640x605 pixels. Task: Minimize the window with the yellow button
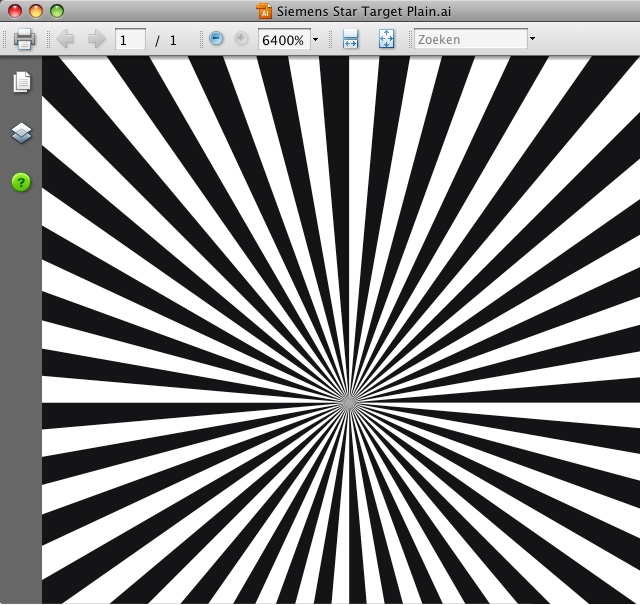36,11
